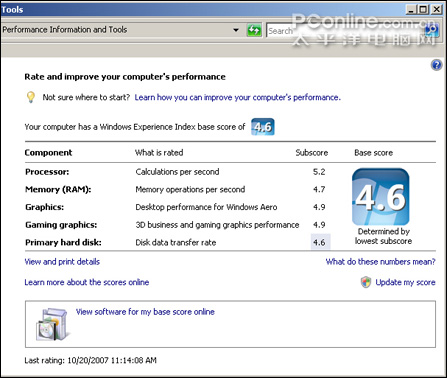Click 'Disk data transfer rate' text
This screenshot has width=447, height=378.
[x=176, y=243]
